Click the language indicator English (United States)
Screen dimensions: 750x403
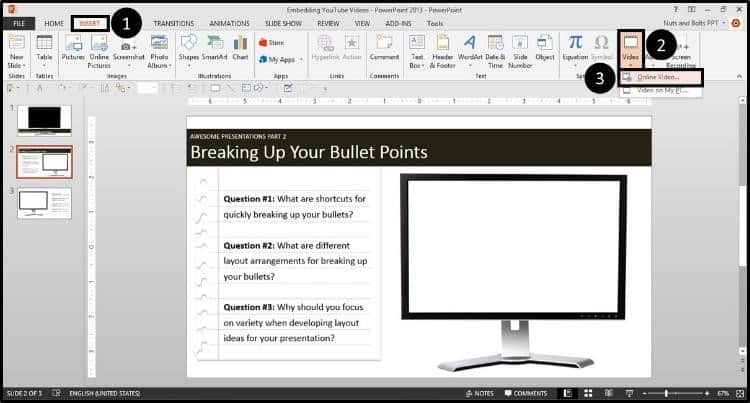click(104, 393)
